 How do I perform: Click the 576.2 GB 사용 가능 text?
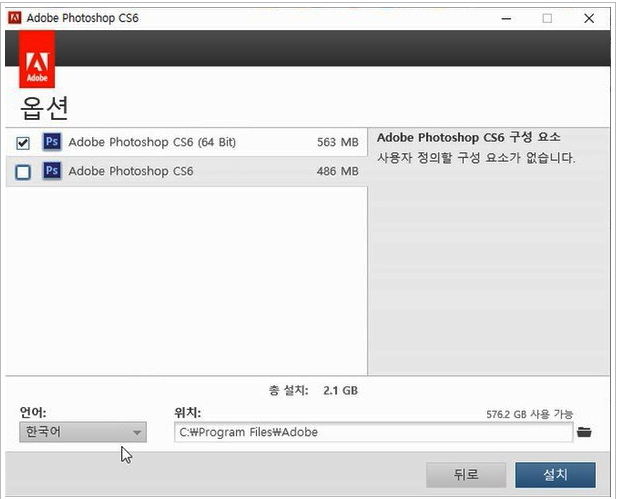(529, 414)
